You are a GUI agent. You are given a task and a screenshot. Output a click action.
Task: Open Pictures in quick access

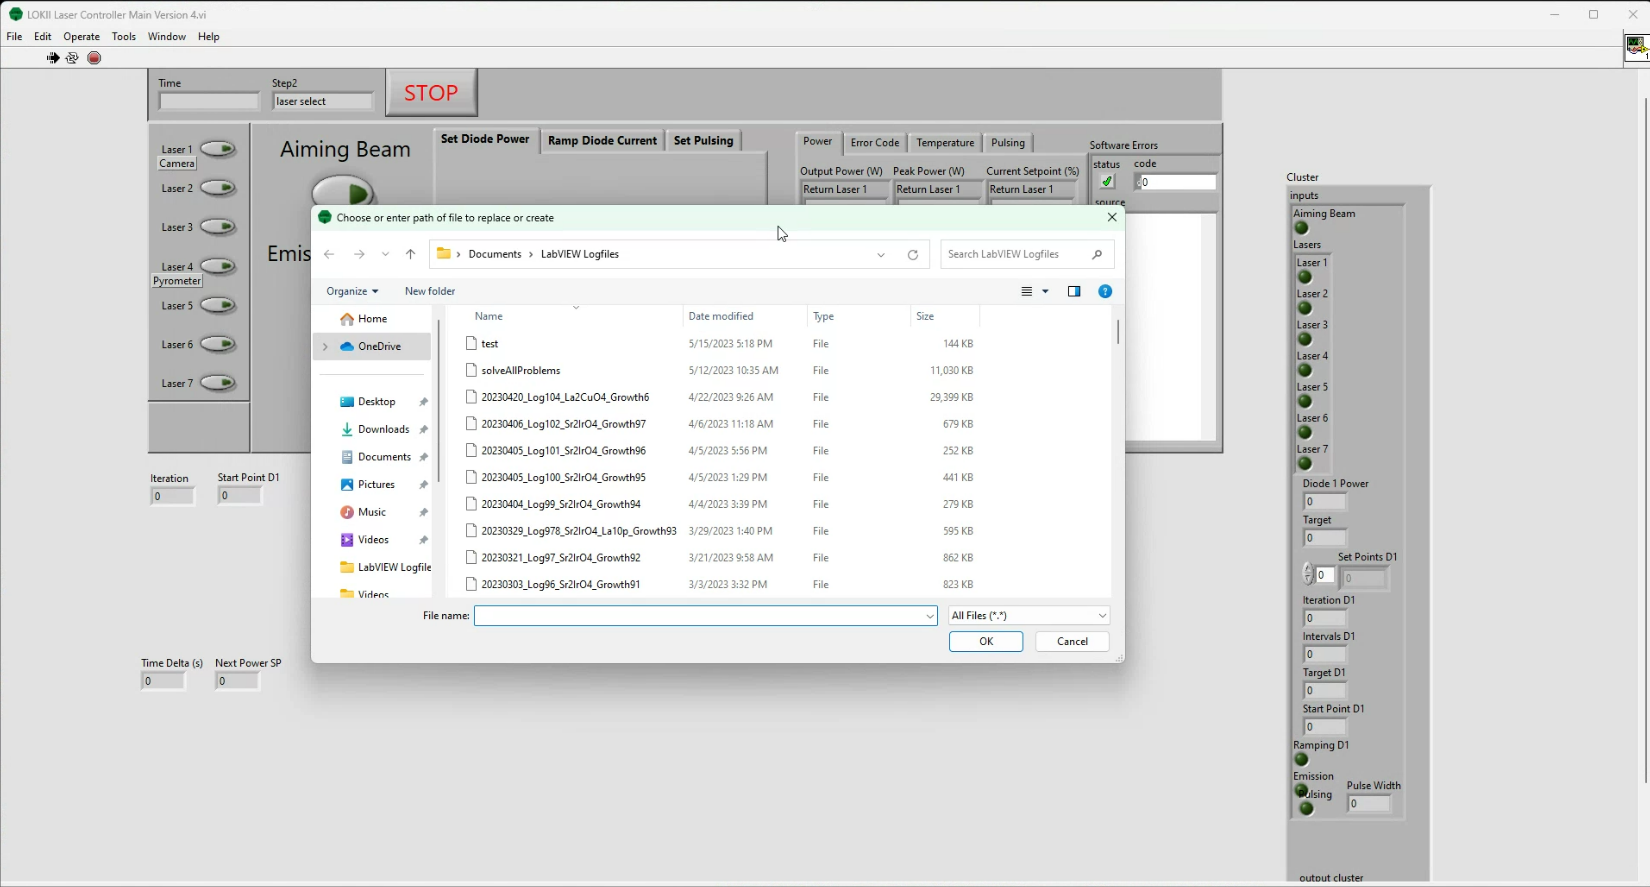pos(376,485)
